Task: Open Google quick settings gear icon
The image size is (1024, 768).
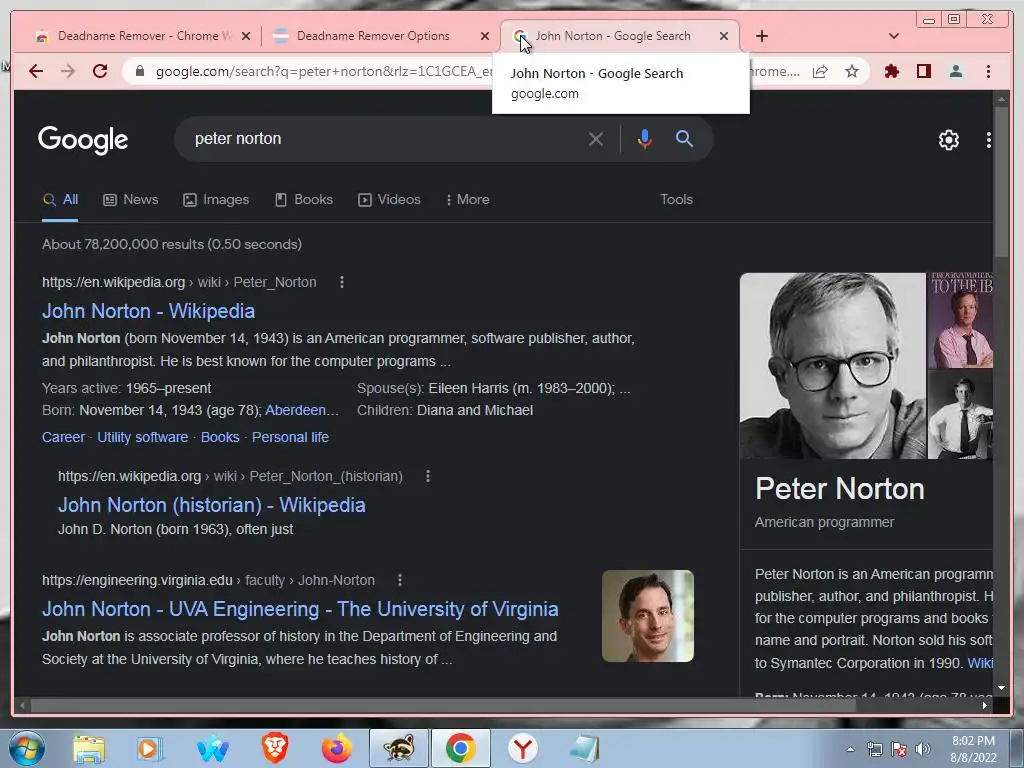Action: point(948,139)
